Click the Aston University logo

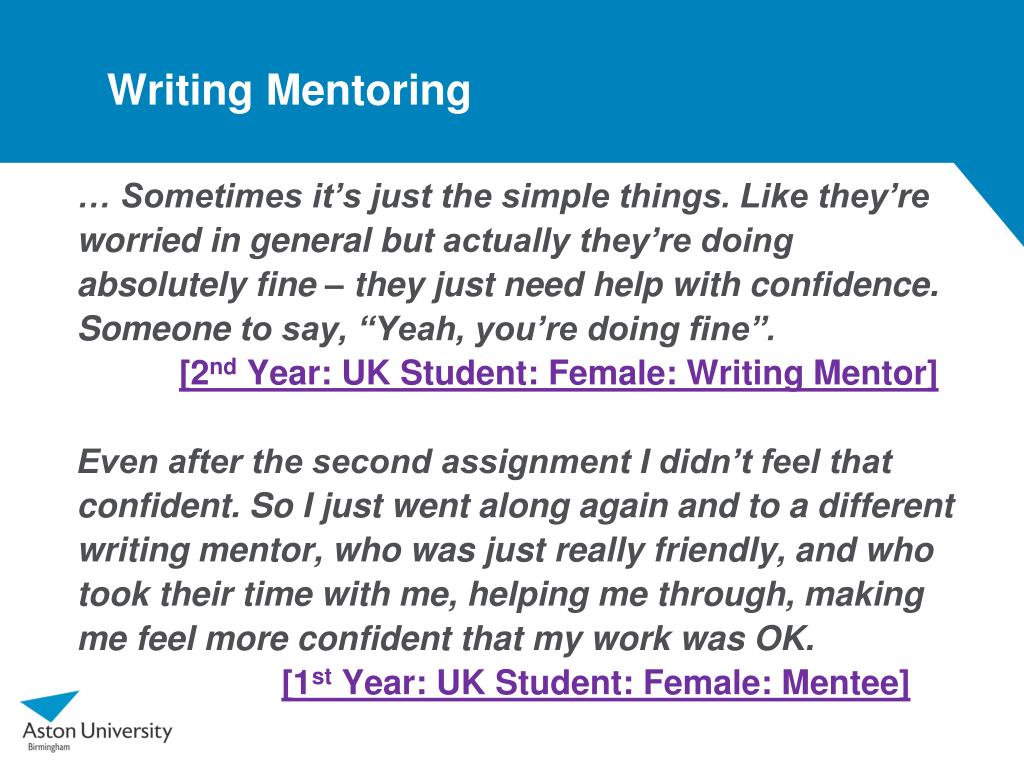(97, 721)
